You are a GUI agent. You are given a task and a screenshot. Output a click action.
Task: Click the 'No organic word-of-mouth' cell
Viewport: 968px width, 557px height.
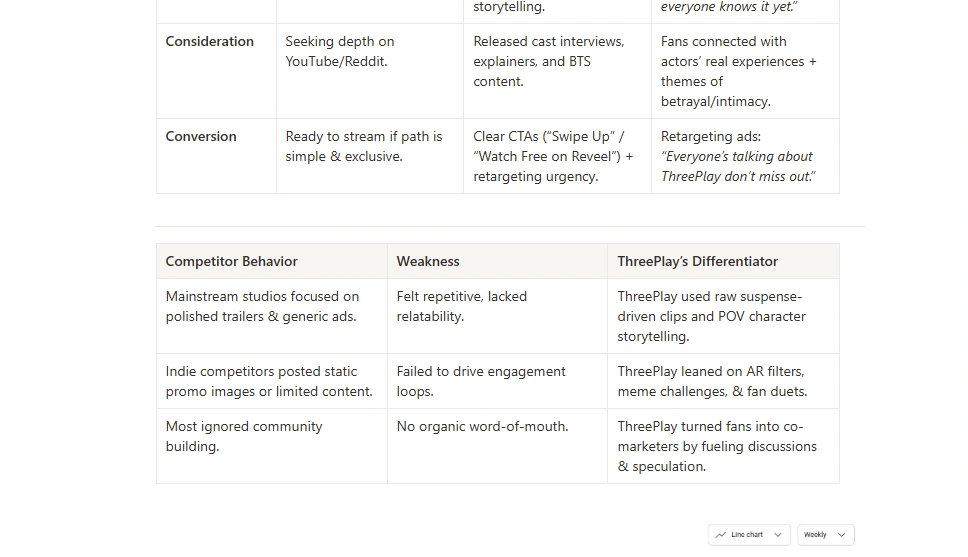click(x=497, y=446)
